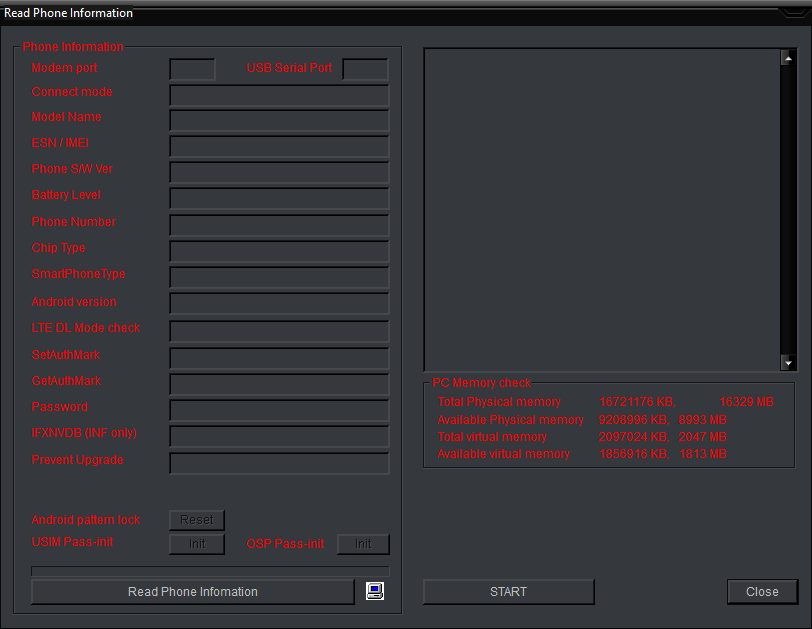Click the Phone Number field
The height and width of the screenshot is (629, 812).
click(x=279, y=225)
